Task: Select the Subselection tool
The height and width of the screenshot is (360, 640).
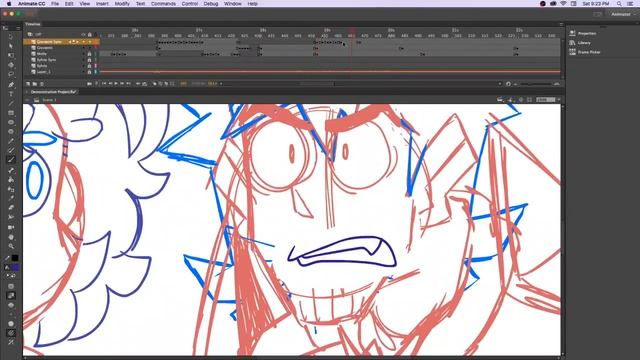Action: (x=11, y=46)
